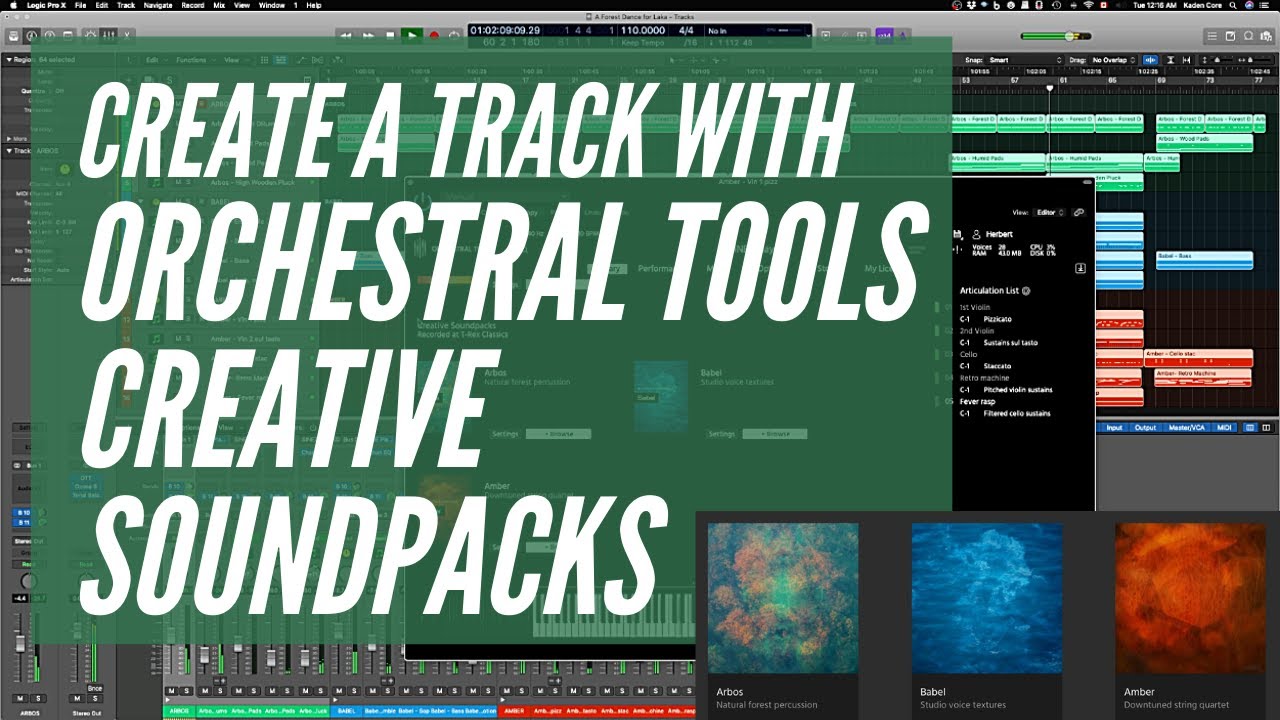Click the red Record button
The height and width of the screenshot is (720, 1280).
[434, 36]
